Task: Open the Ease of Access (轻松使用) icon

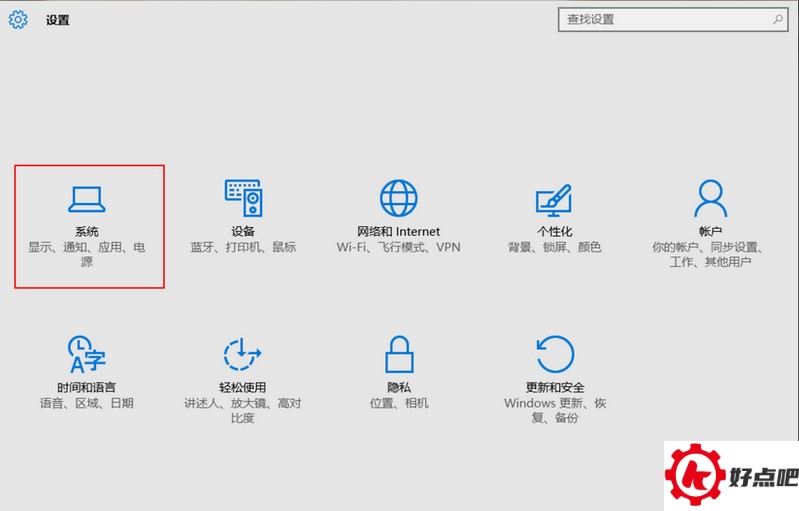Action: pyautogui.click(x=242, y=354)
